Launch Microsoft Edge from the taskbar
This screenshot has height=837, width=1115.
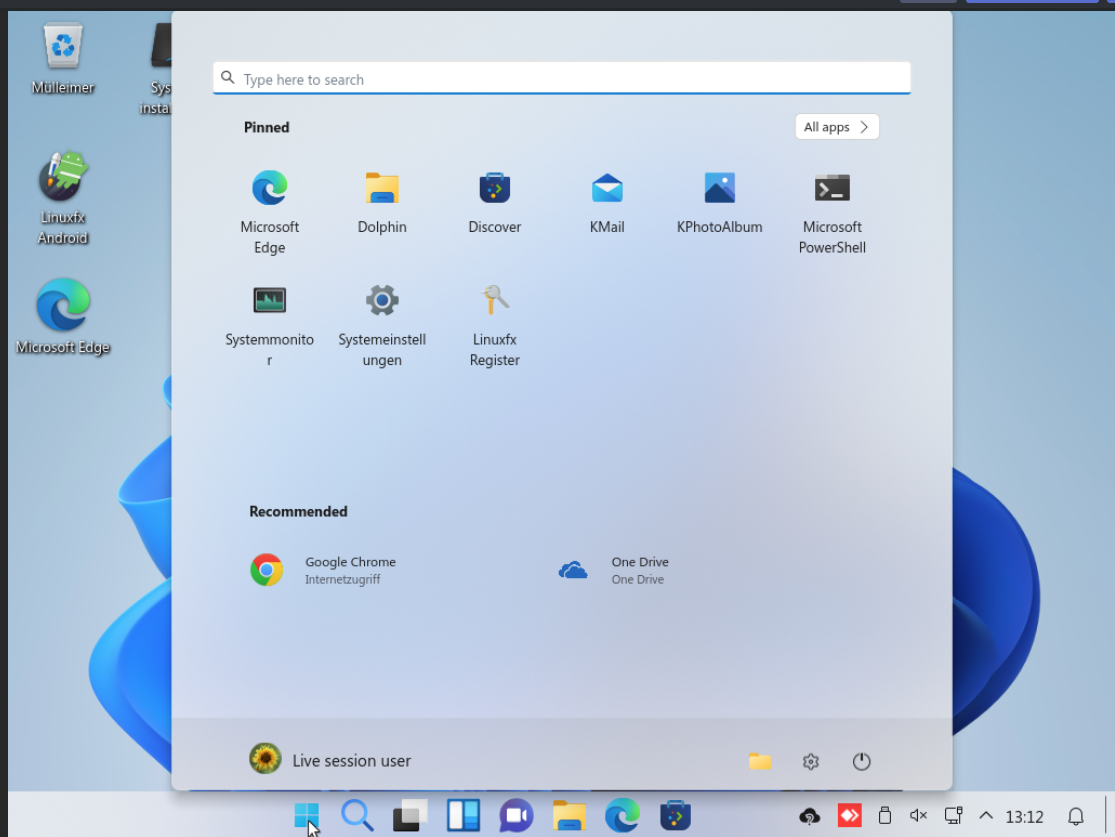pyautogui.click(x=622, y=816)
